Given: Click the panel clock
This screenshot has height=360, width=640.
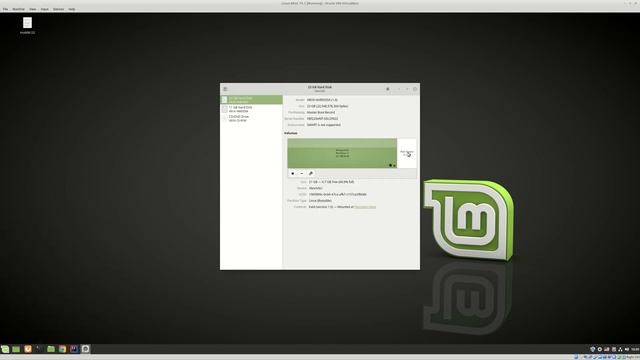Looking at the screenshot, I should click(x=635, y=349).
